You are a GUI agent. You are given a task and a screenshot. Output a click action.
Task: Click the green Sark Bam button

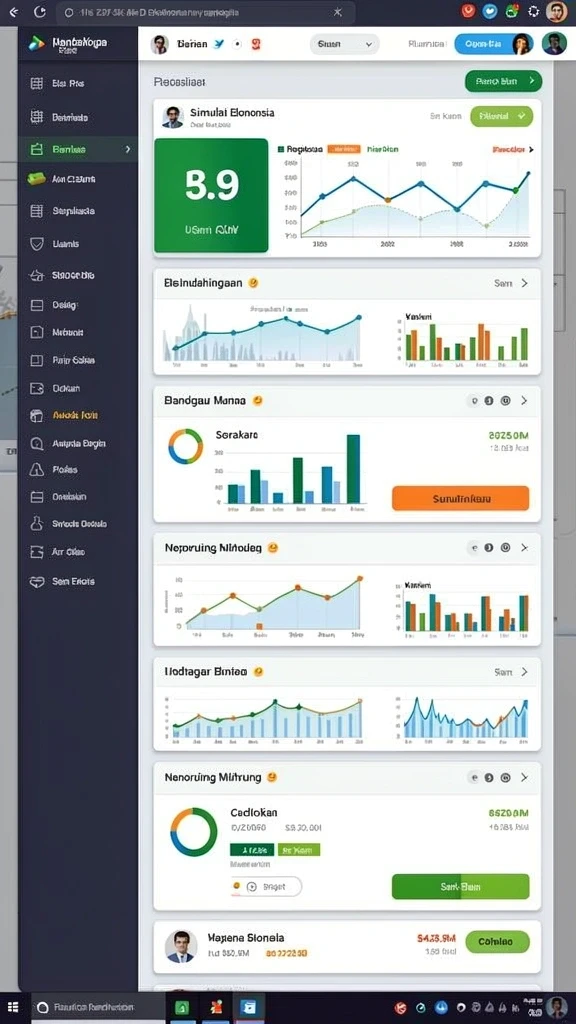[460, 886]
